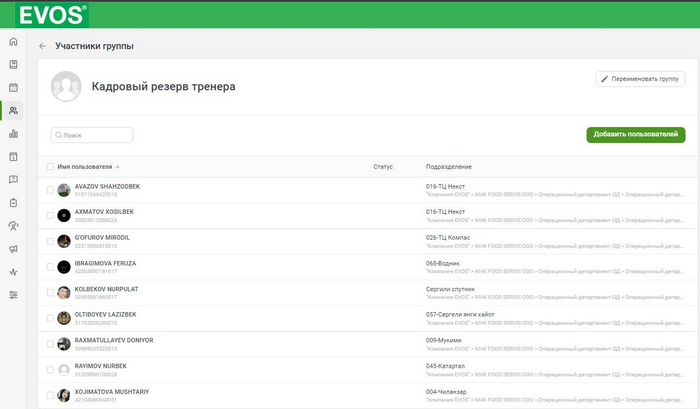700x409 pixels.
Task: Check the box for AVAZOV SHAHZODBEK
Action: pyautogui.click(x=51, y=189)
